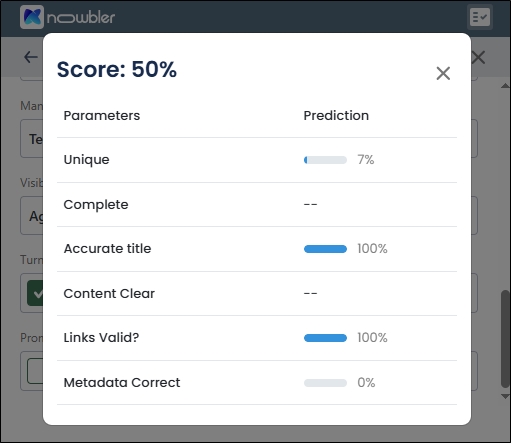Click the Knowbler wordmark text
511x443 pixels.
(x=81, y=17)
